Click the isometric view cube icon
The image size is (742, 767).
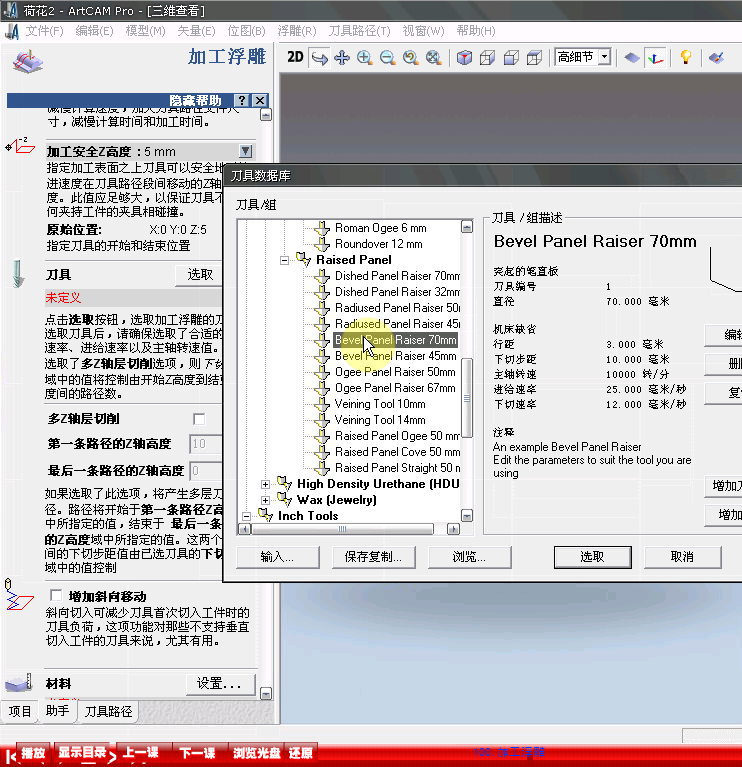click(x=464, y=57)
